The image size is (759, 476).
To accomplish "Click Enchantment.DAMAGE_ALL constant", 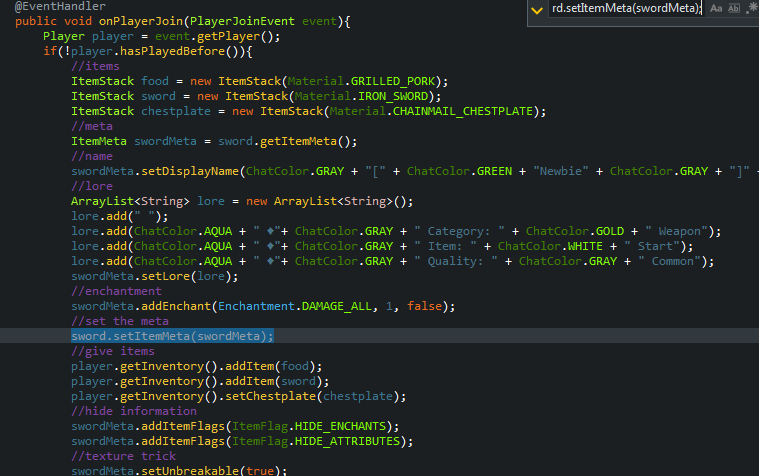I will (295, 307).
